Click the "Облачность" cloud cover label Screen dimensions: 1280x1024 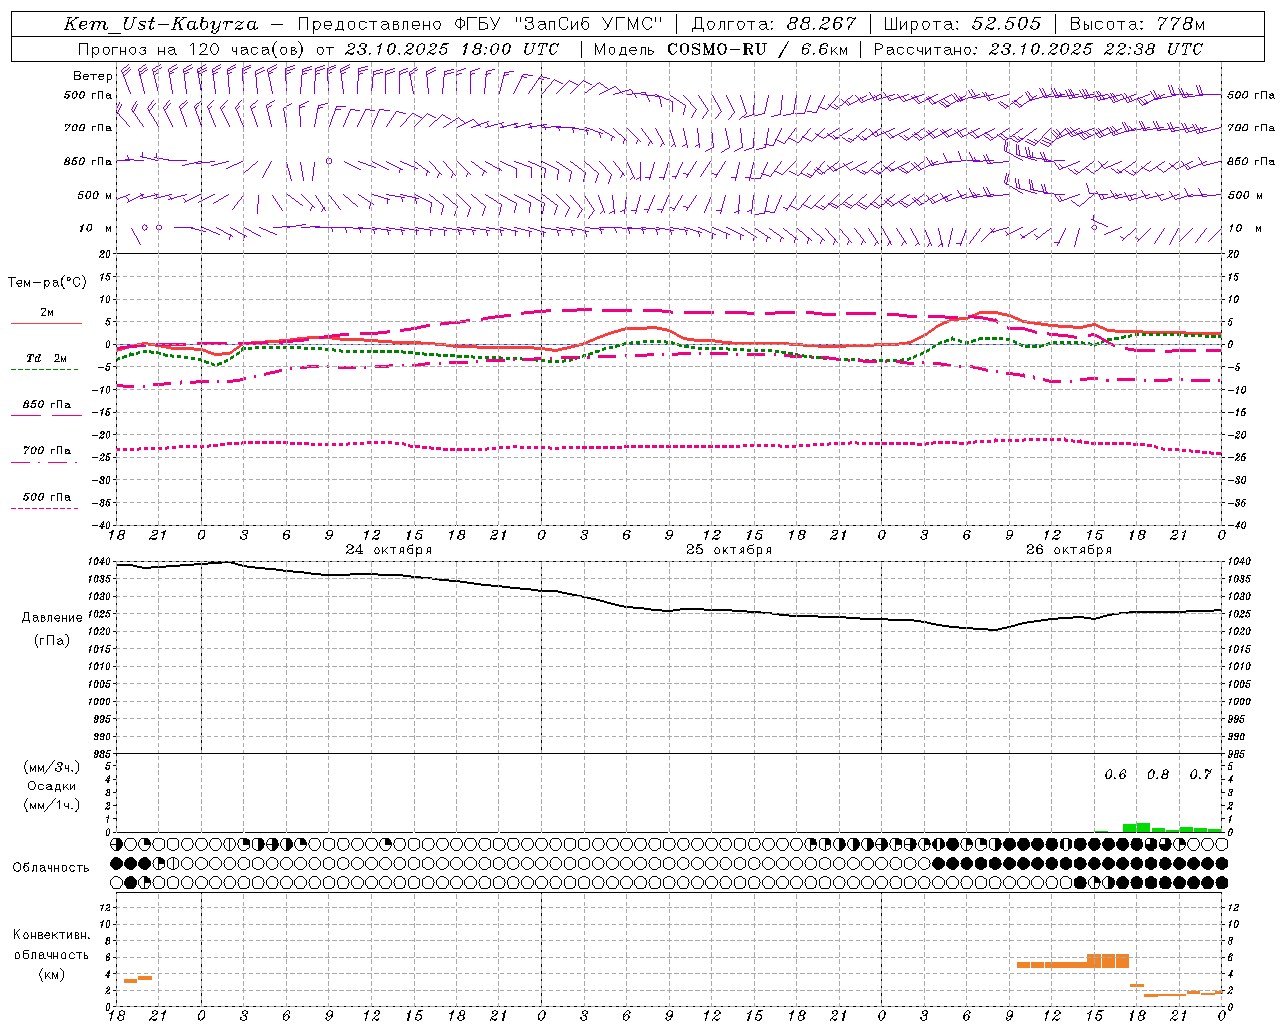pyautogui.click(x=51, y=867)
